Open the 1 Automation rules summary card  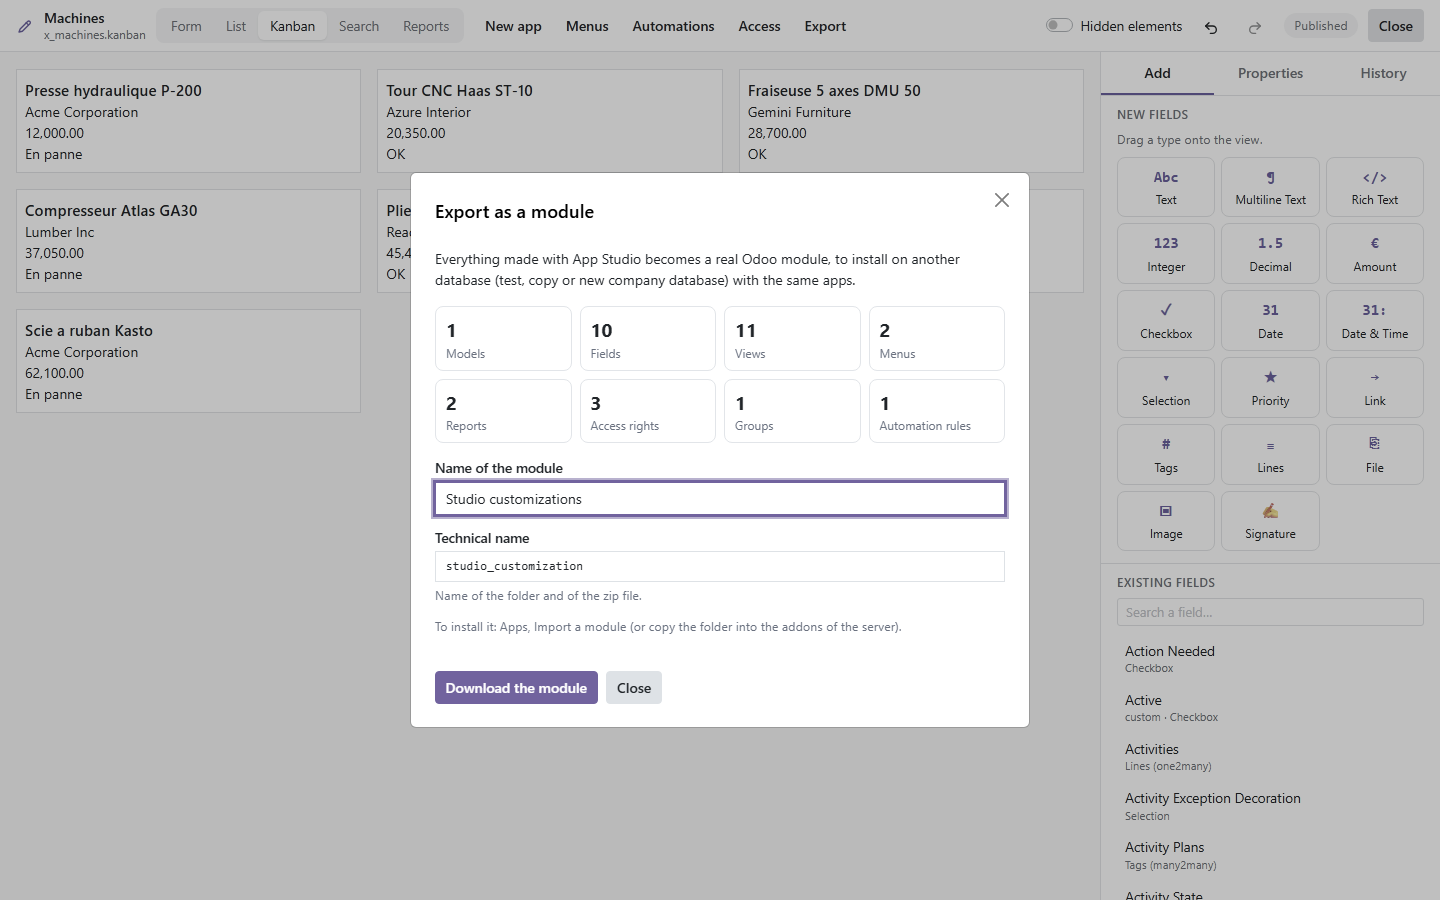[937, 411]
